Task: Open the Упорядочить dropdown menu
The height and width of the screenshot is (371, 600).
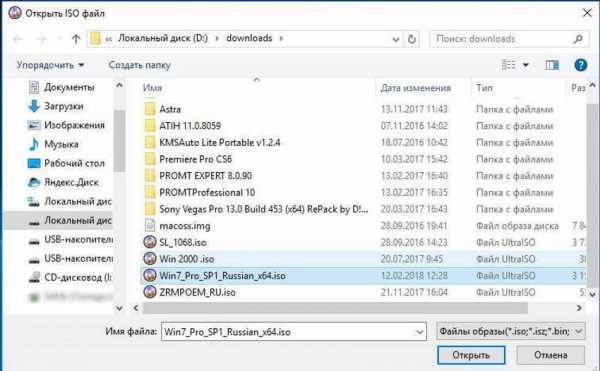Action: pyautogui.click(x=50, y=65)
